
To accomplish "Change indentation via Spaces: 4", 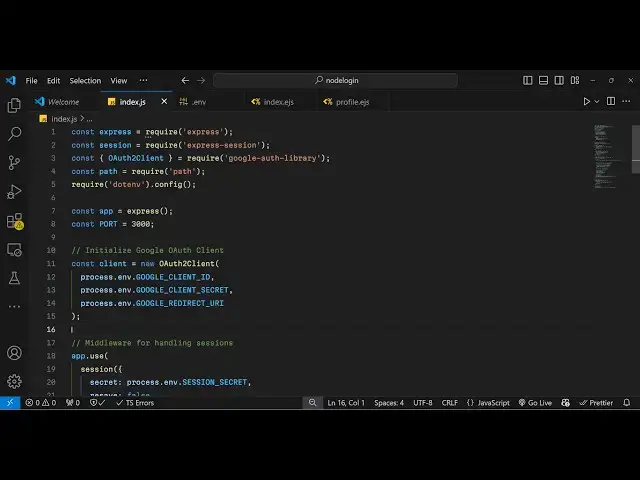I will tap(389, 403).
